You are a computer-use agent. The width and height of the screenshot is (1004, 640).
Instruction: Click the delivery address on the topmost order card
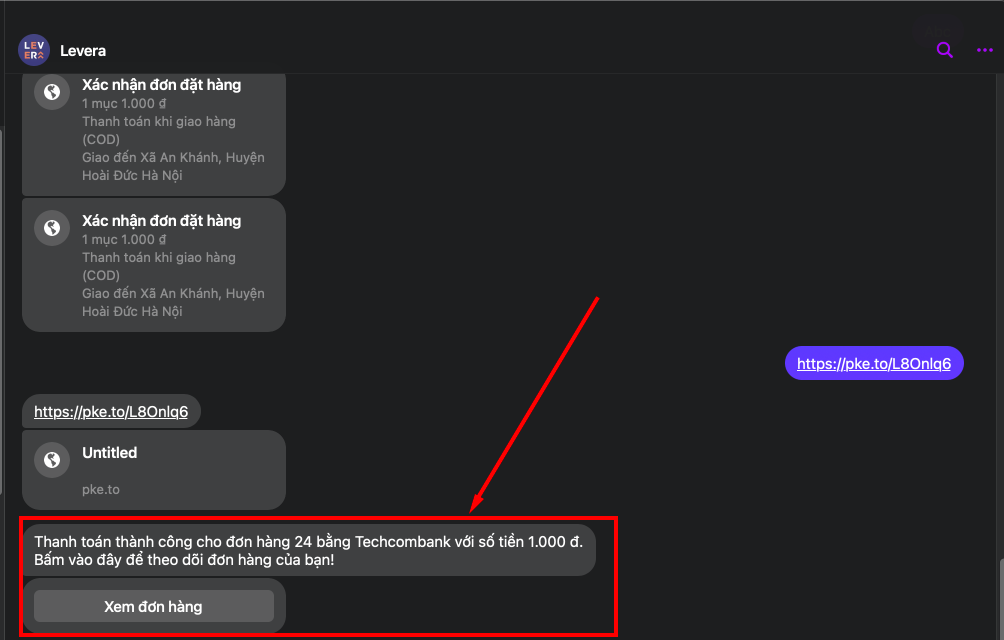point(173,166)
